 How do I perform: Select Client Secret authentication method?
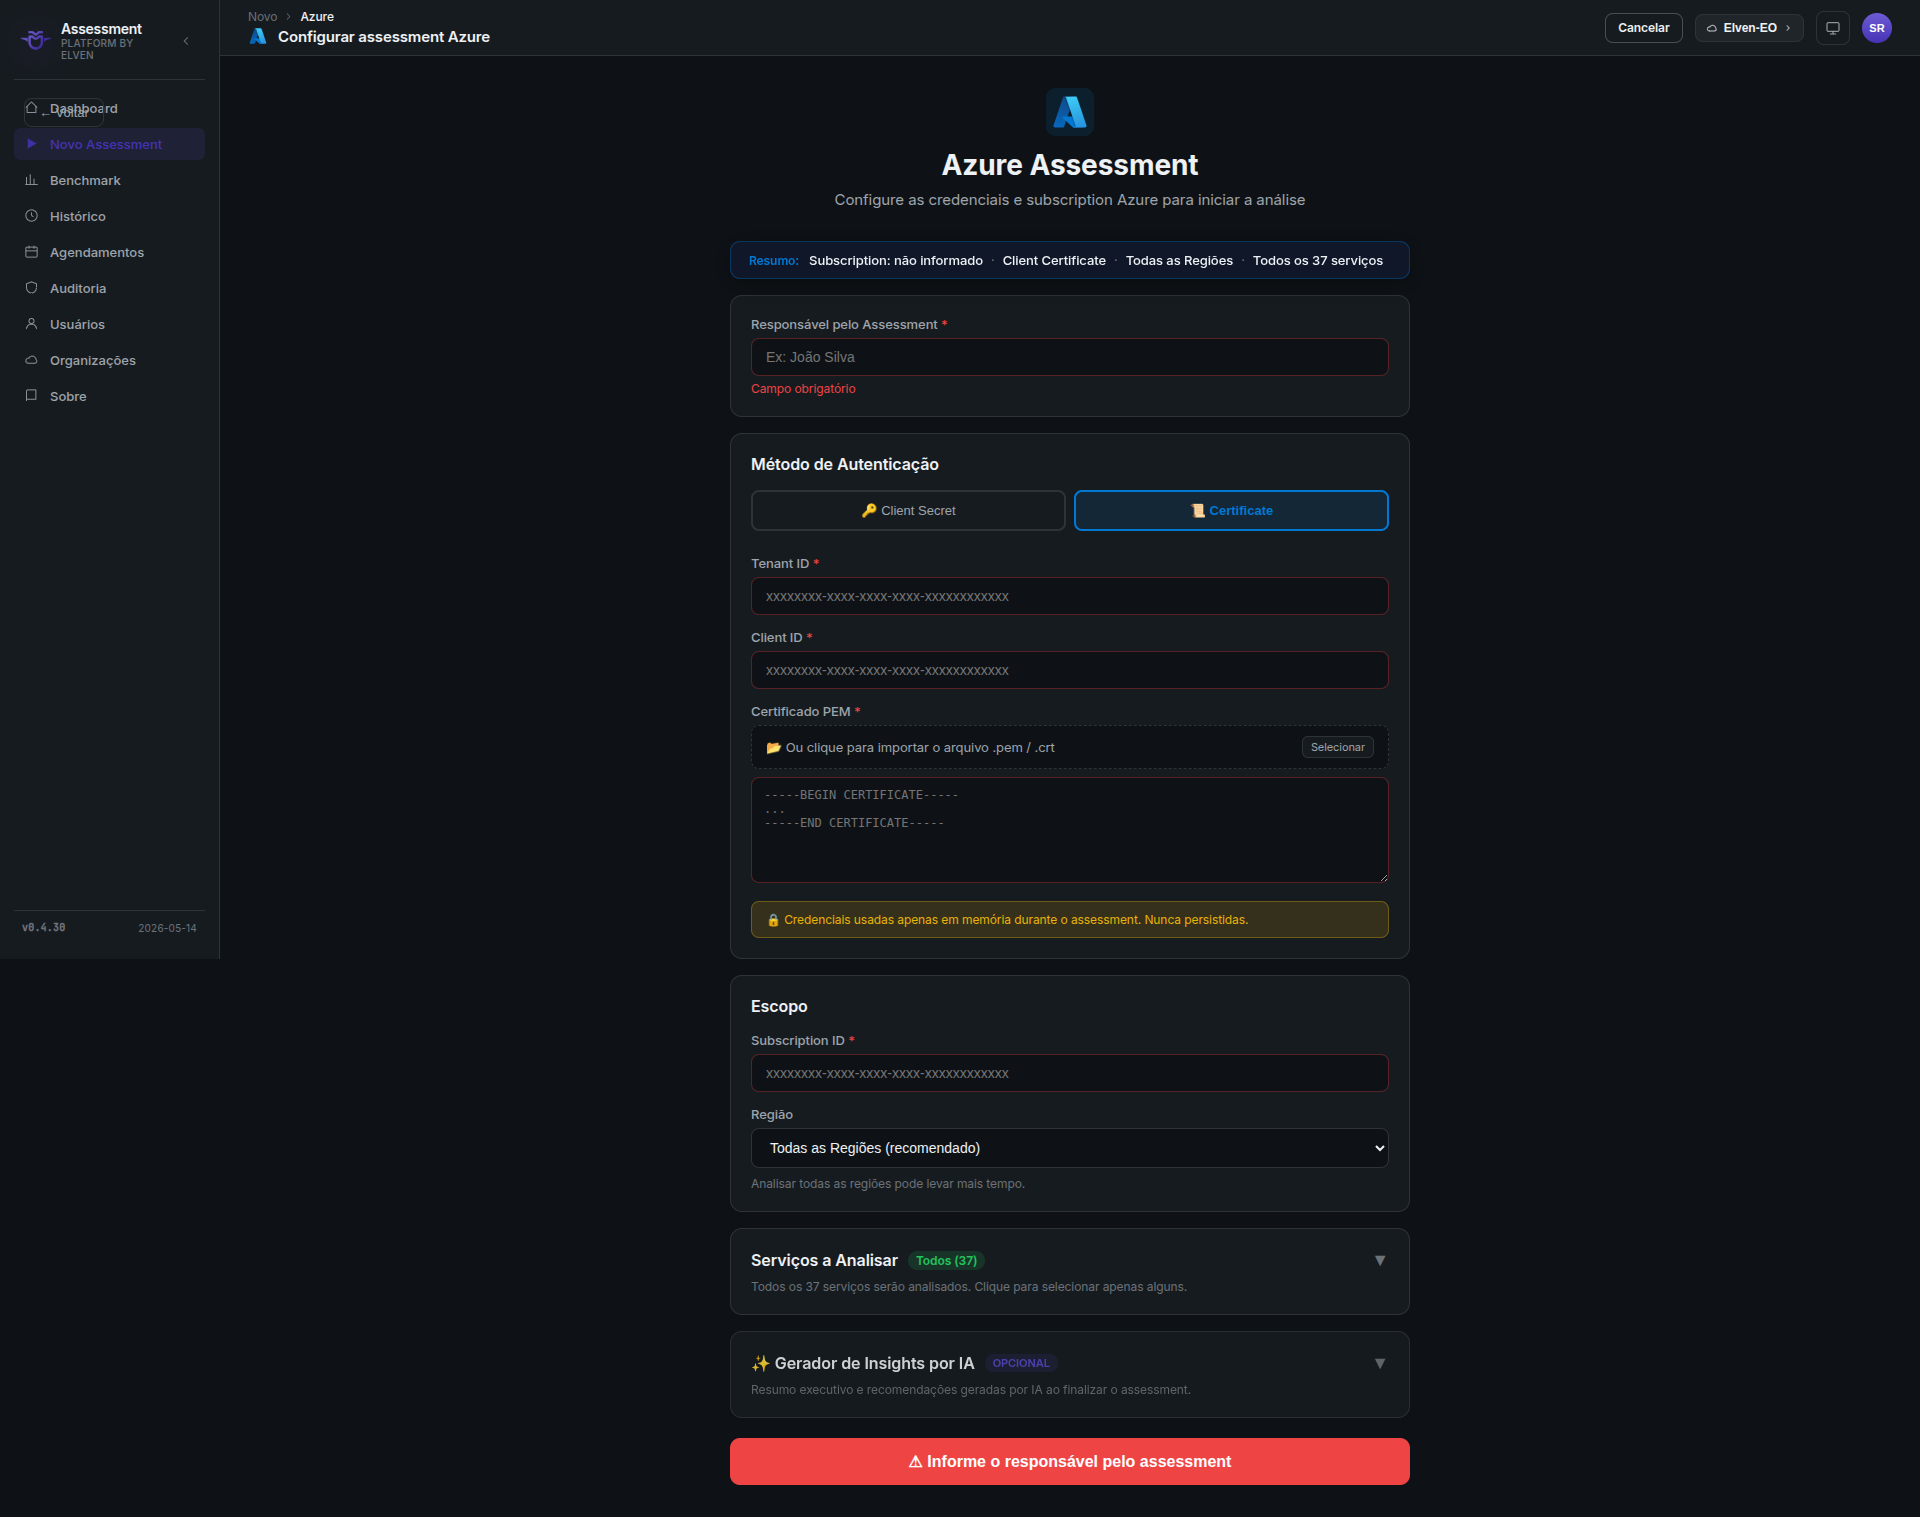[x=907, y=510]
